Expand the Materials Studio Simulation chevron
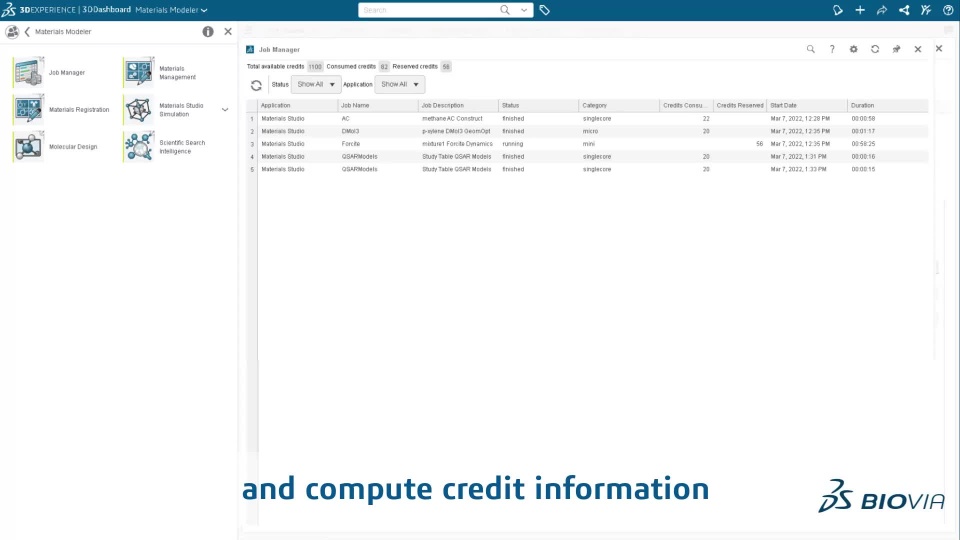960x540 pixels. coord(225,110)
